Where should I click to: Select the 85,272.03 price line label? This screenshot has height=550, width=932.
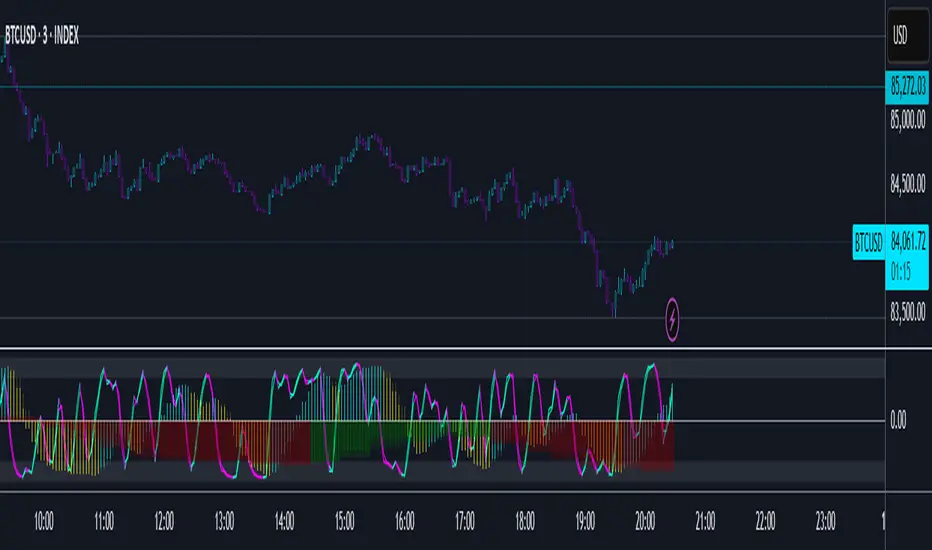tap(907, 87)
